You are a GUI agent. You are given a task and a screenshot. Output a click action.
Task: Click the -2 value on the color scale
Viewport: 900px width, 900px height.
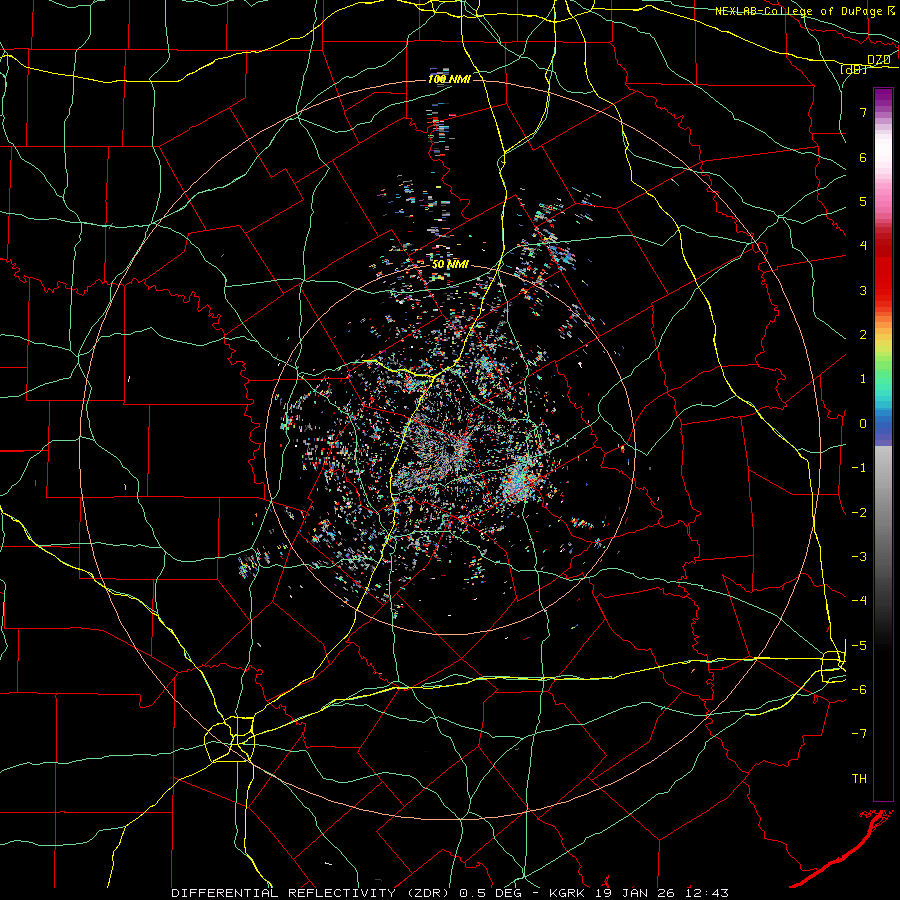tap(859, 512)
